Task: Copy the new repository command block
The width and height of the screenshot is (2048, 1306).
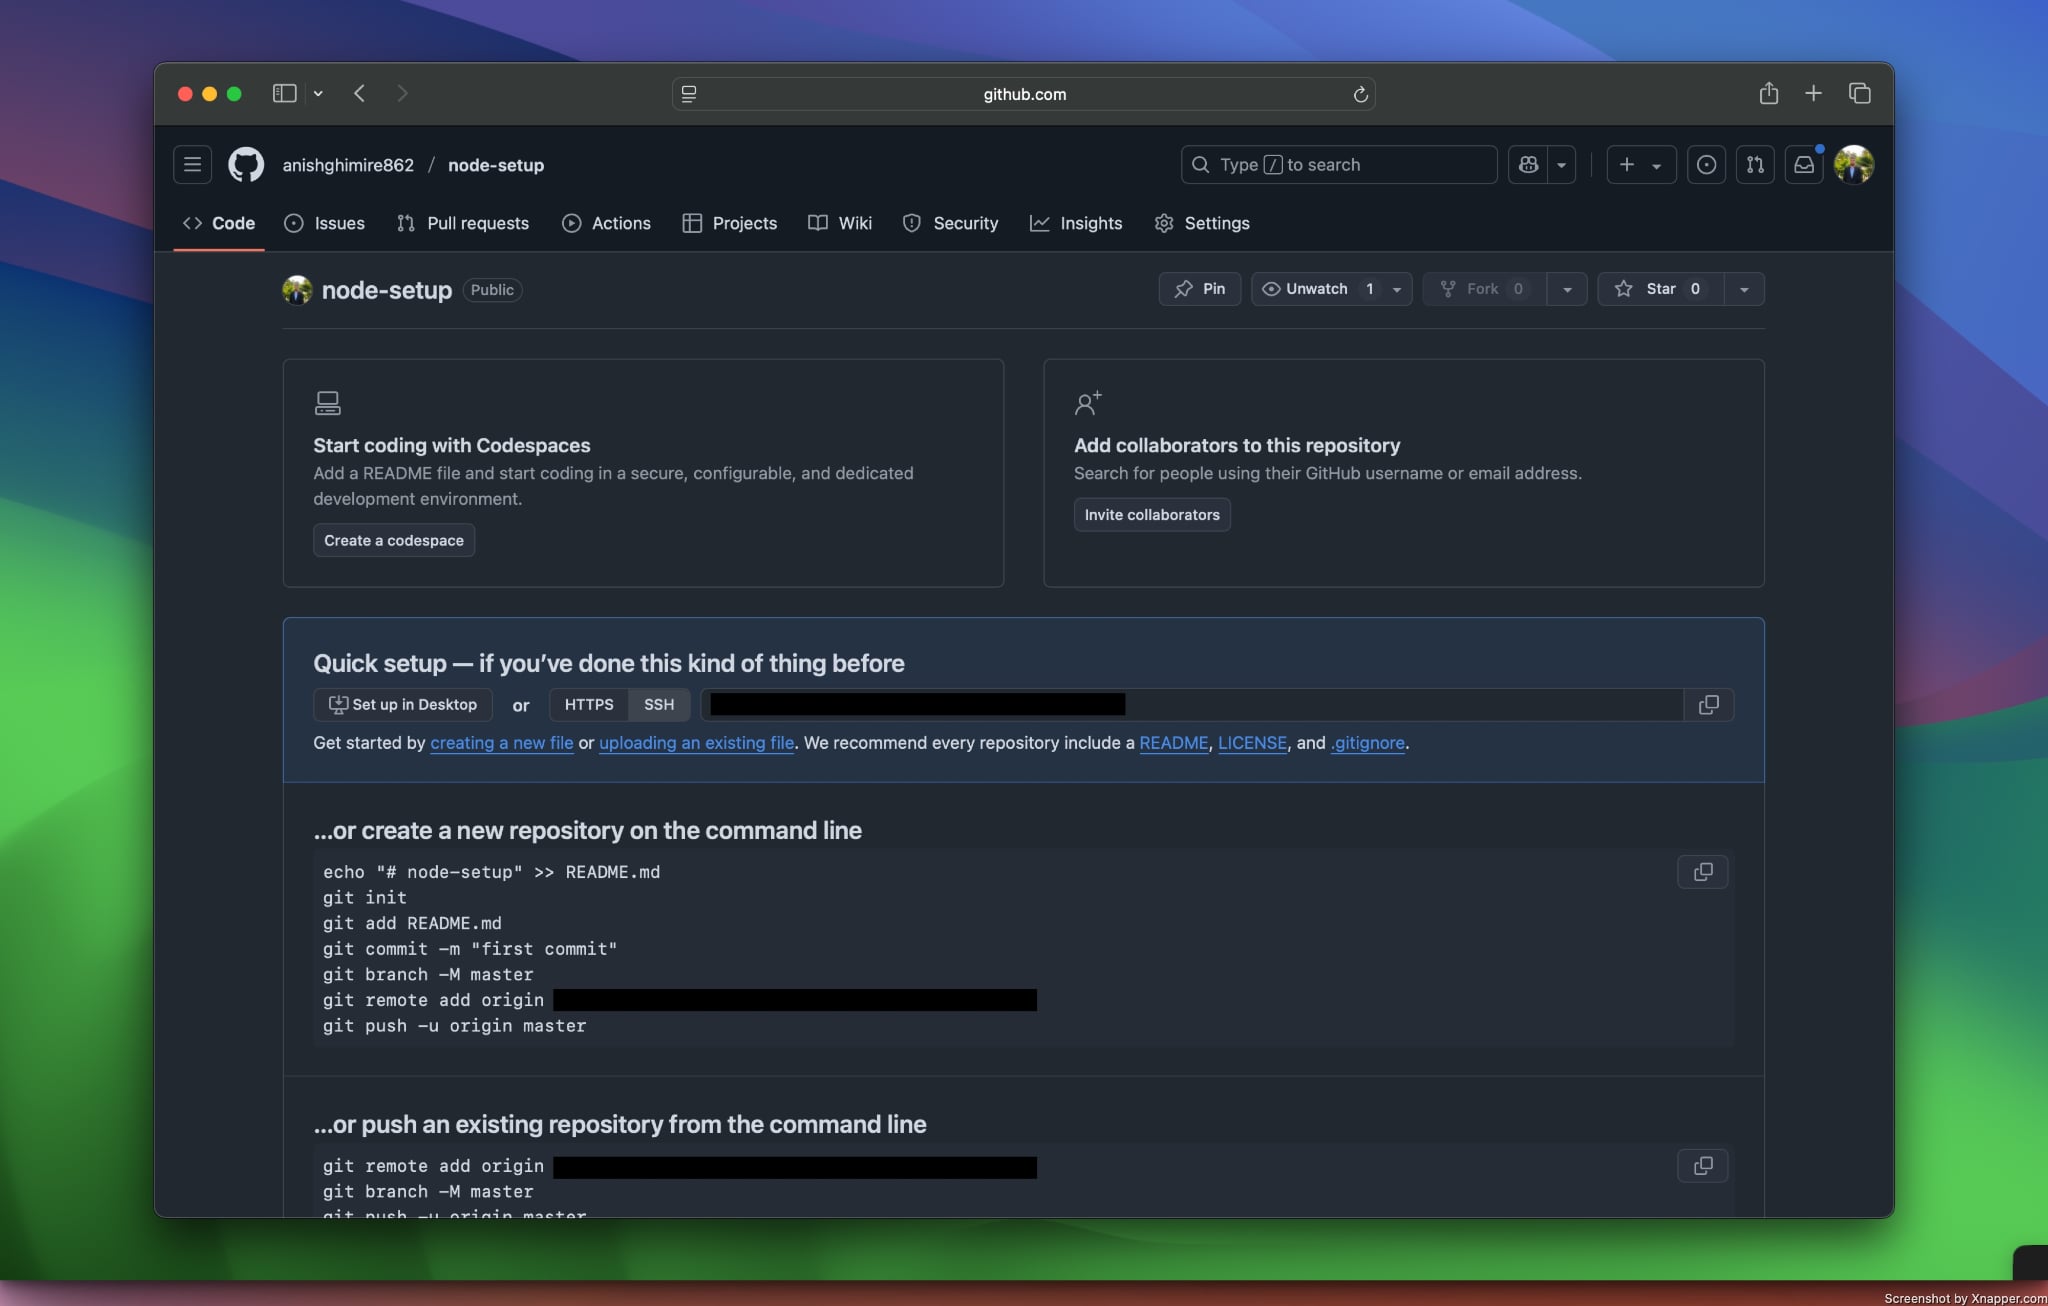Action: tap(1702, 871)
